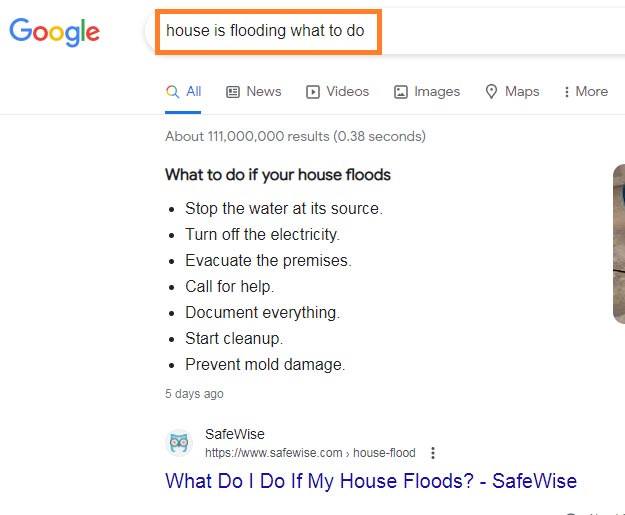
Task: Switch to the News tab
Action: click(x=254, y=91)
